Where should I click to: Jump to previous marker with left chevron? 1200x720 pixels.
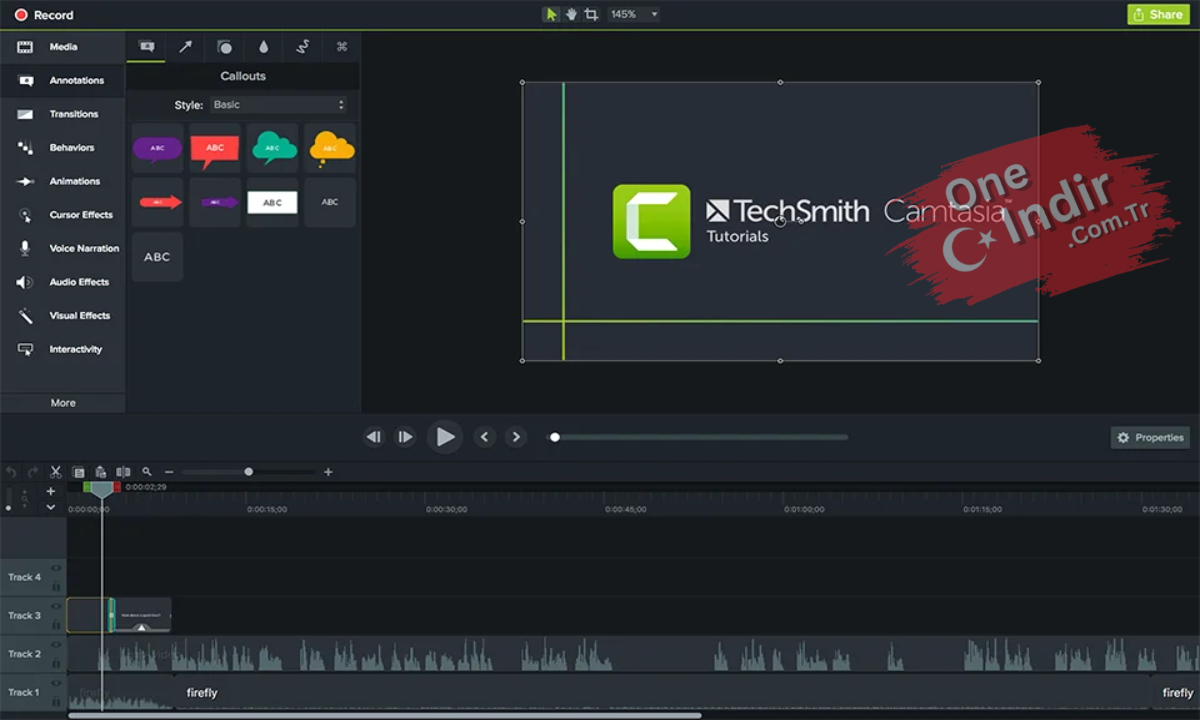pyautogui.click(x=485, y=437)
